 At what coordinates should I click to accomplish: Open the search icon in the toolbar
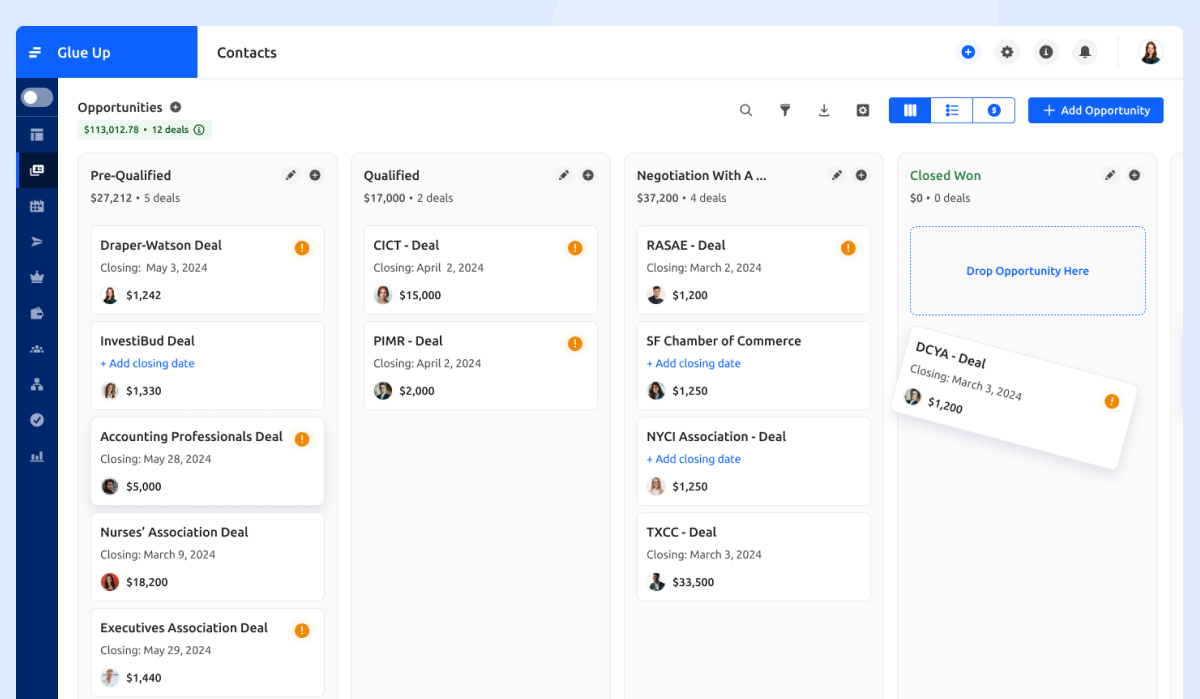[x=746, y=110]
